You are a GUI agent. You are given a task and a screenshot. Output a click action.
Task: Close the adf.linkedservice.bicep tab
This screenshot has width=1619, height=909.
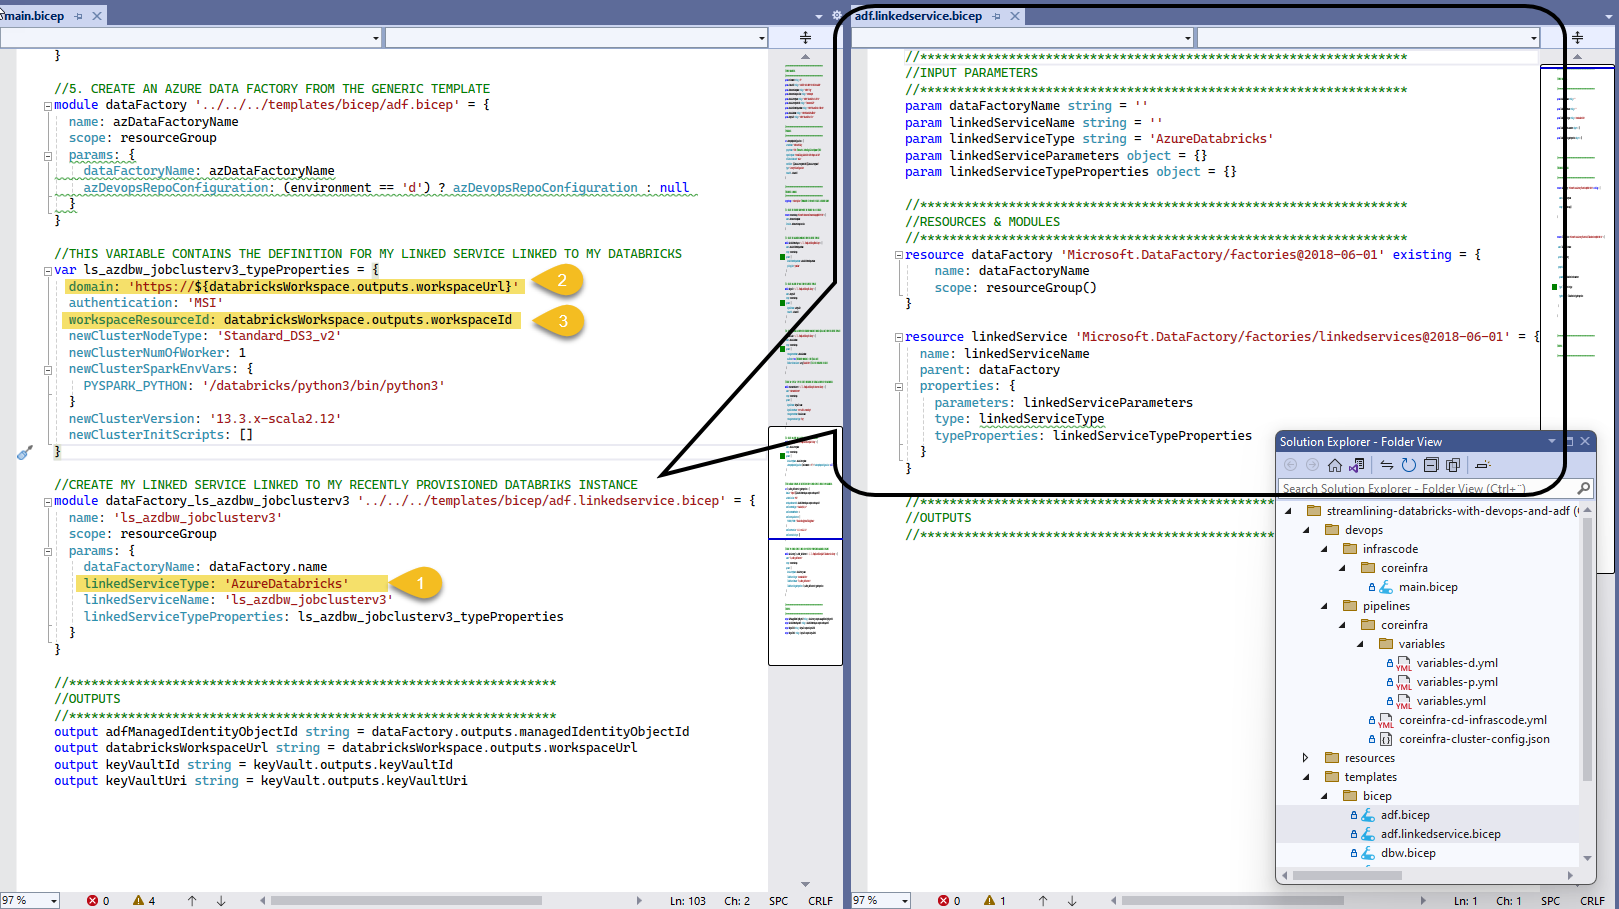pyautogui.click(x=1015, y=16)
